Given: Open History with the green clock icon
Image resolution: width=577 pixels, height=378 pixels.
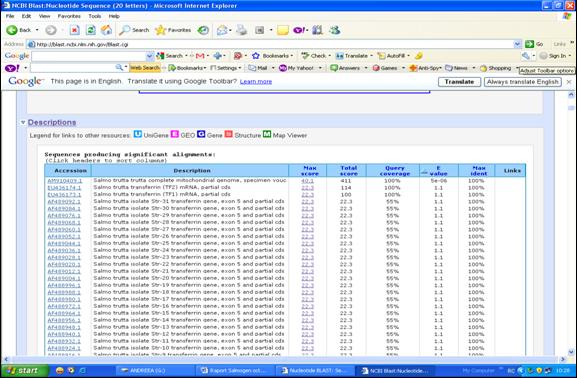Looking at the screenshot, I should click(203, 30).
